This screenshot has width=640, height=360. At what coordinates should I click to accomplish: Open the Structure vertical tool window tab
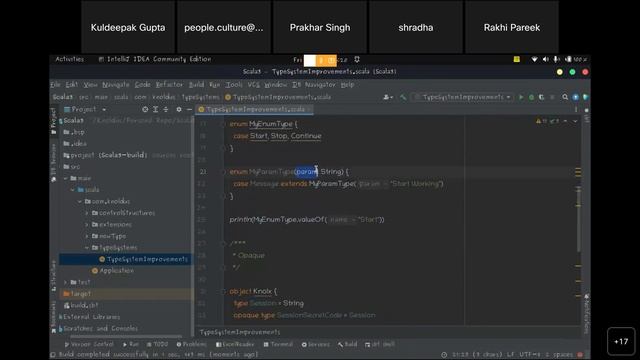tap(53, 276)
